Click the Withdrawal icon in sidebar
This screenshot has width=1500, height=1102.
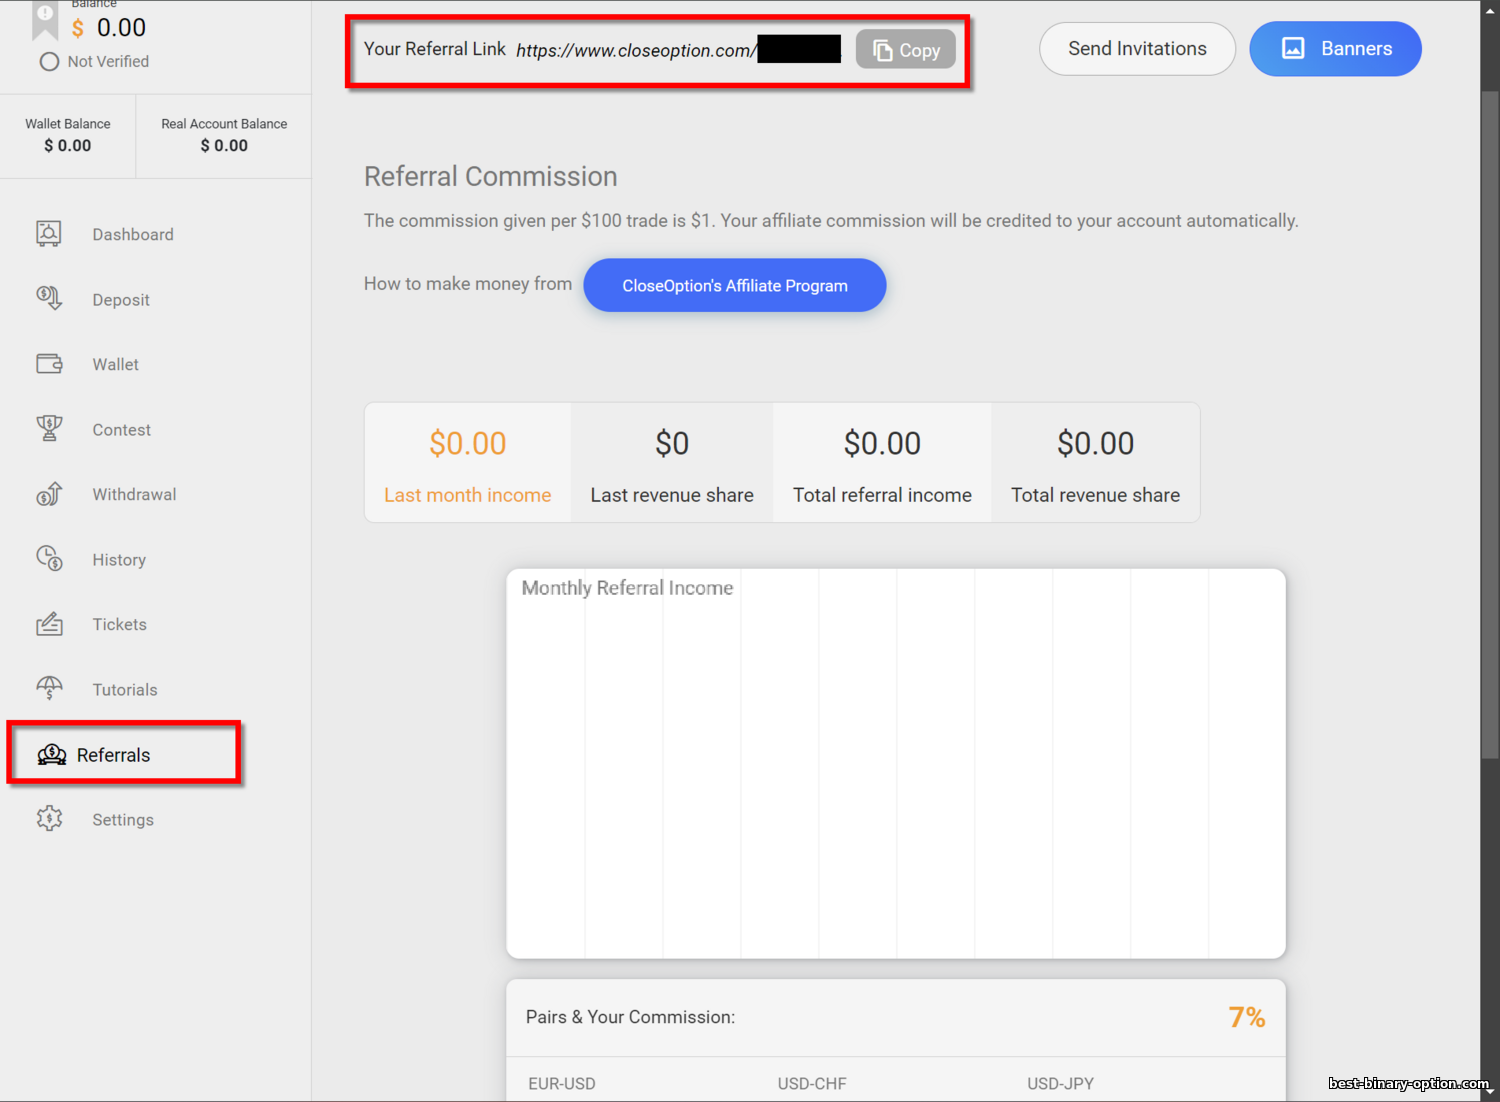coord(49,494)
